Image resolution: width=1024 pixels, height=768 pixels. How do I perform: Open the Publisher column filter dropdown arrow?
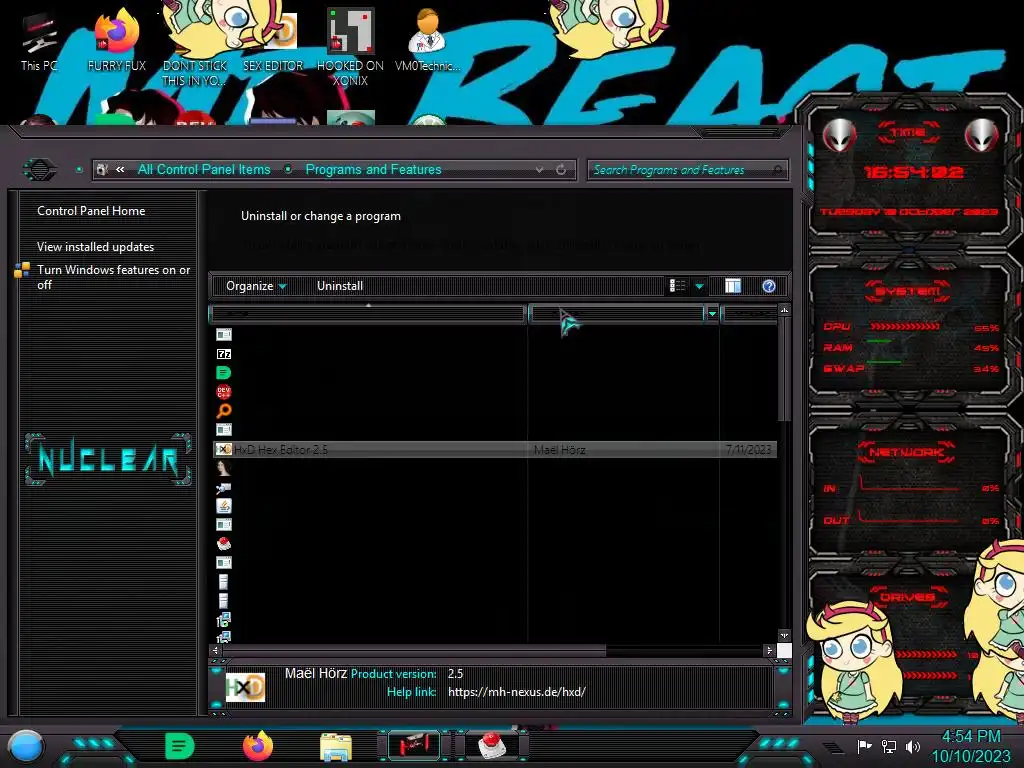click(x=712, y=314)
